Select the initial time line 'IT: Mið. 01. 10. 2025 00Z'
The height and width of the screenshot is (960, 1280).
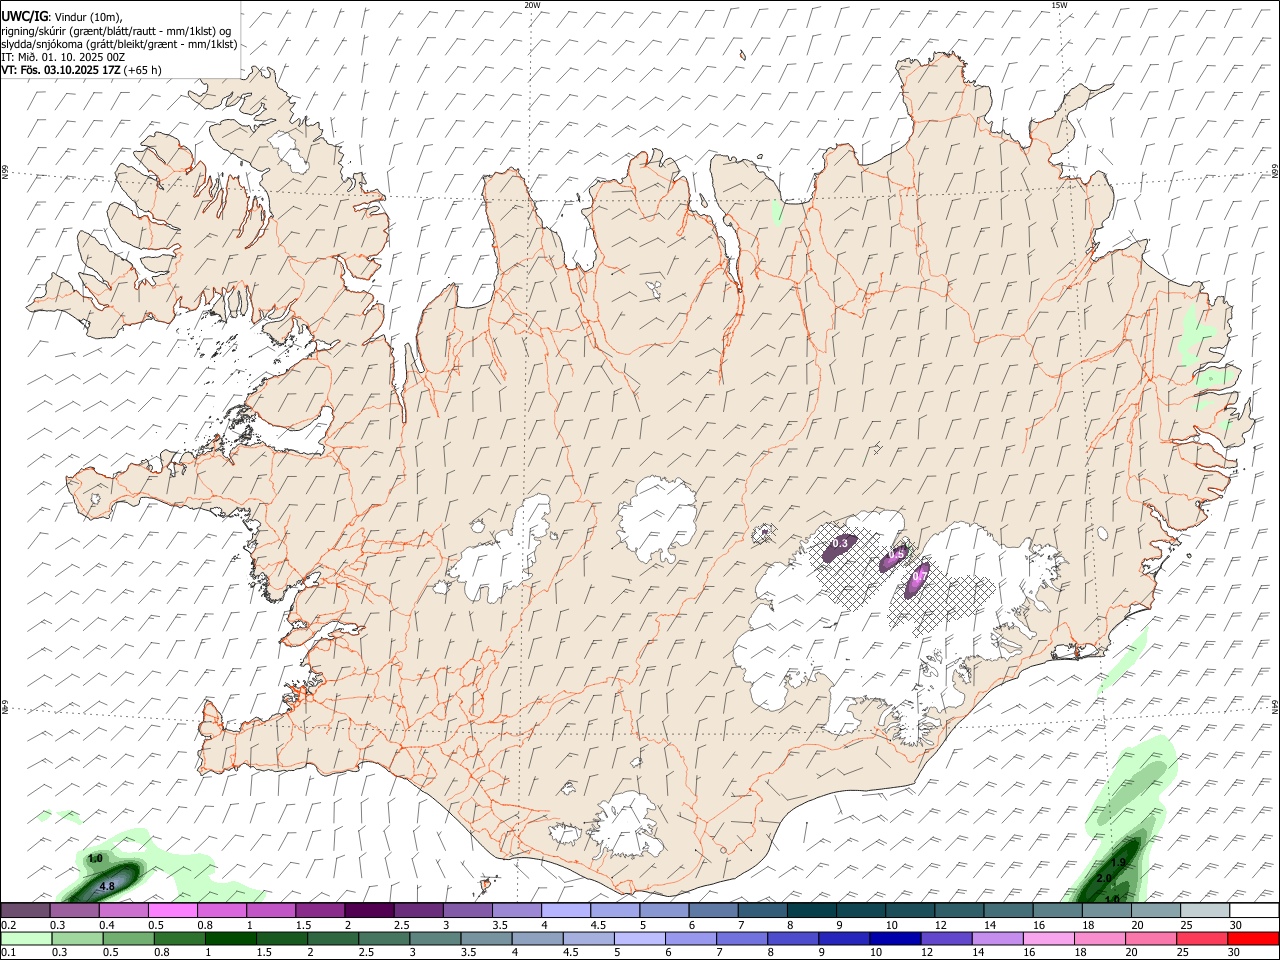(63, 57)
